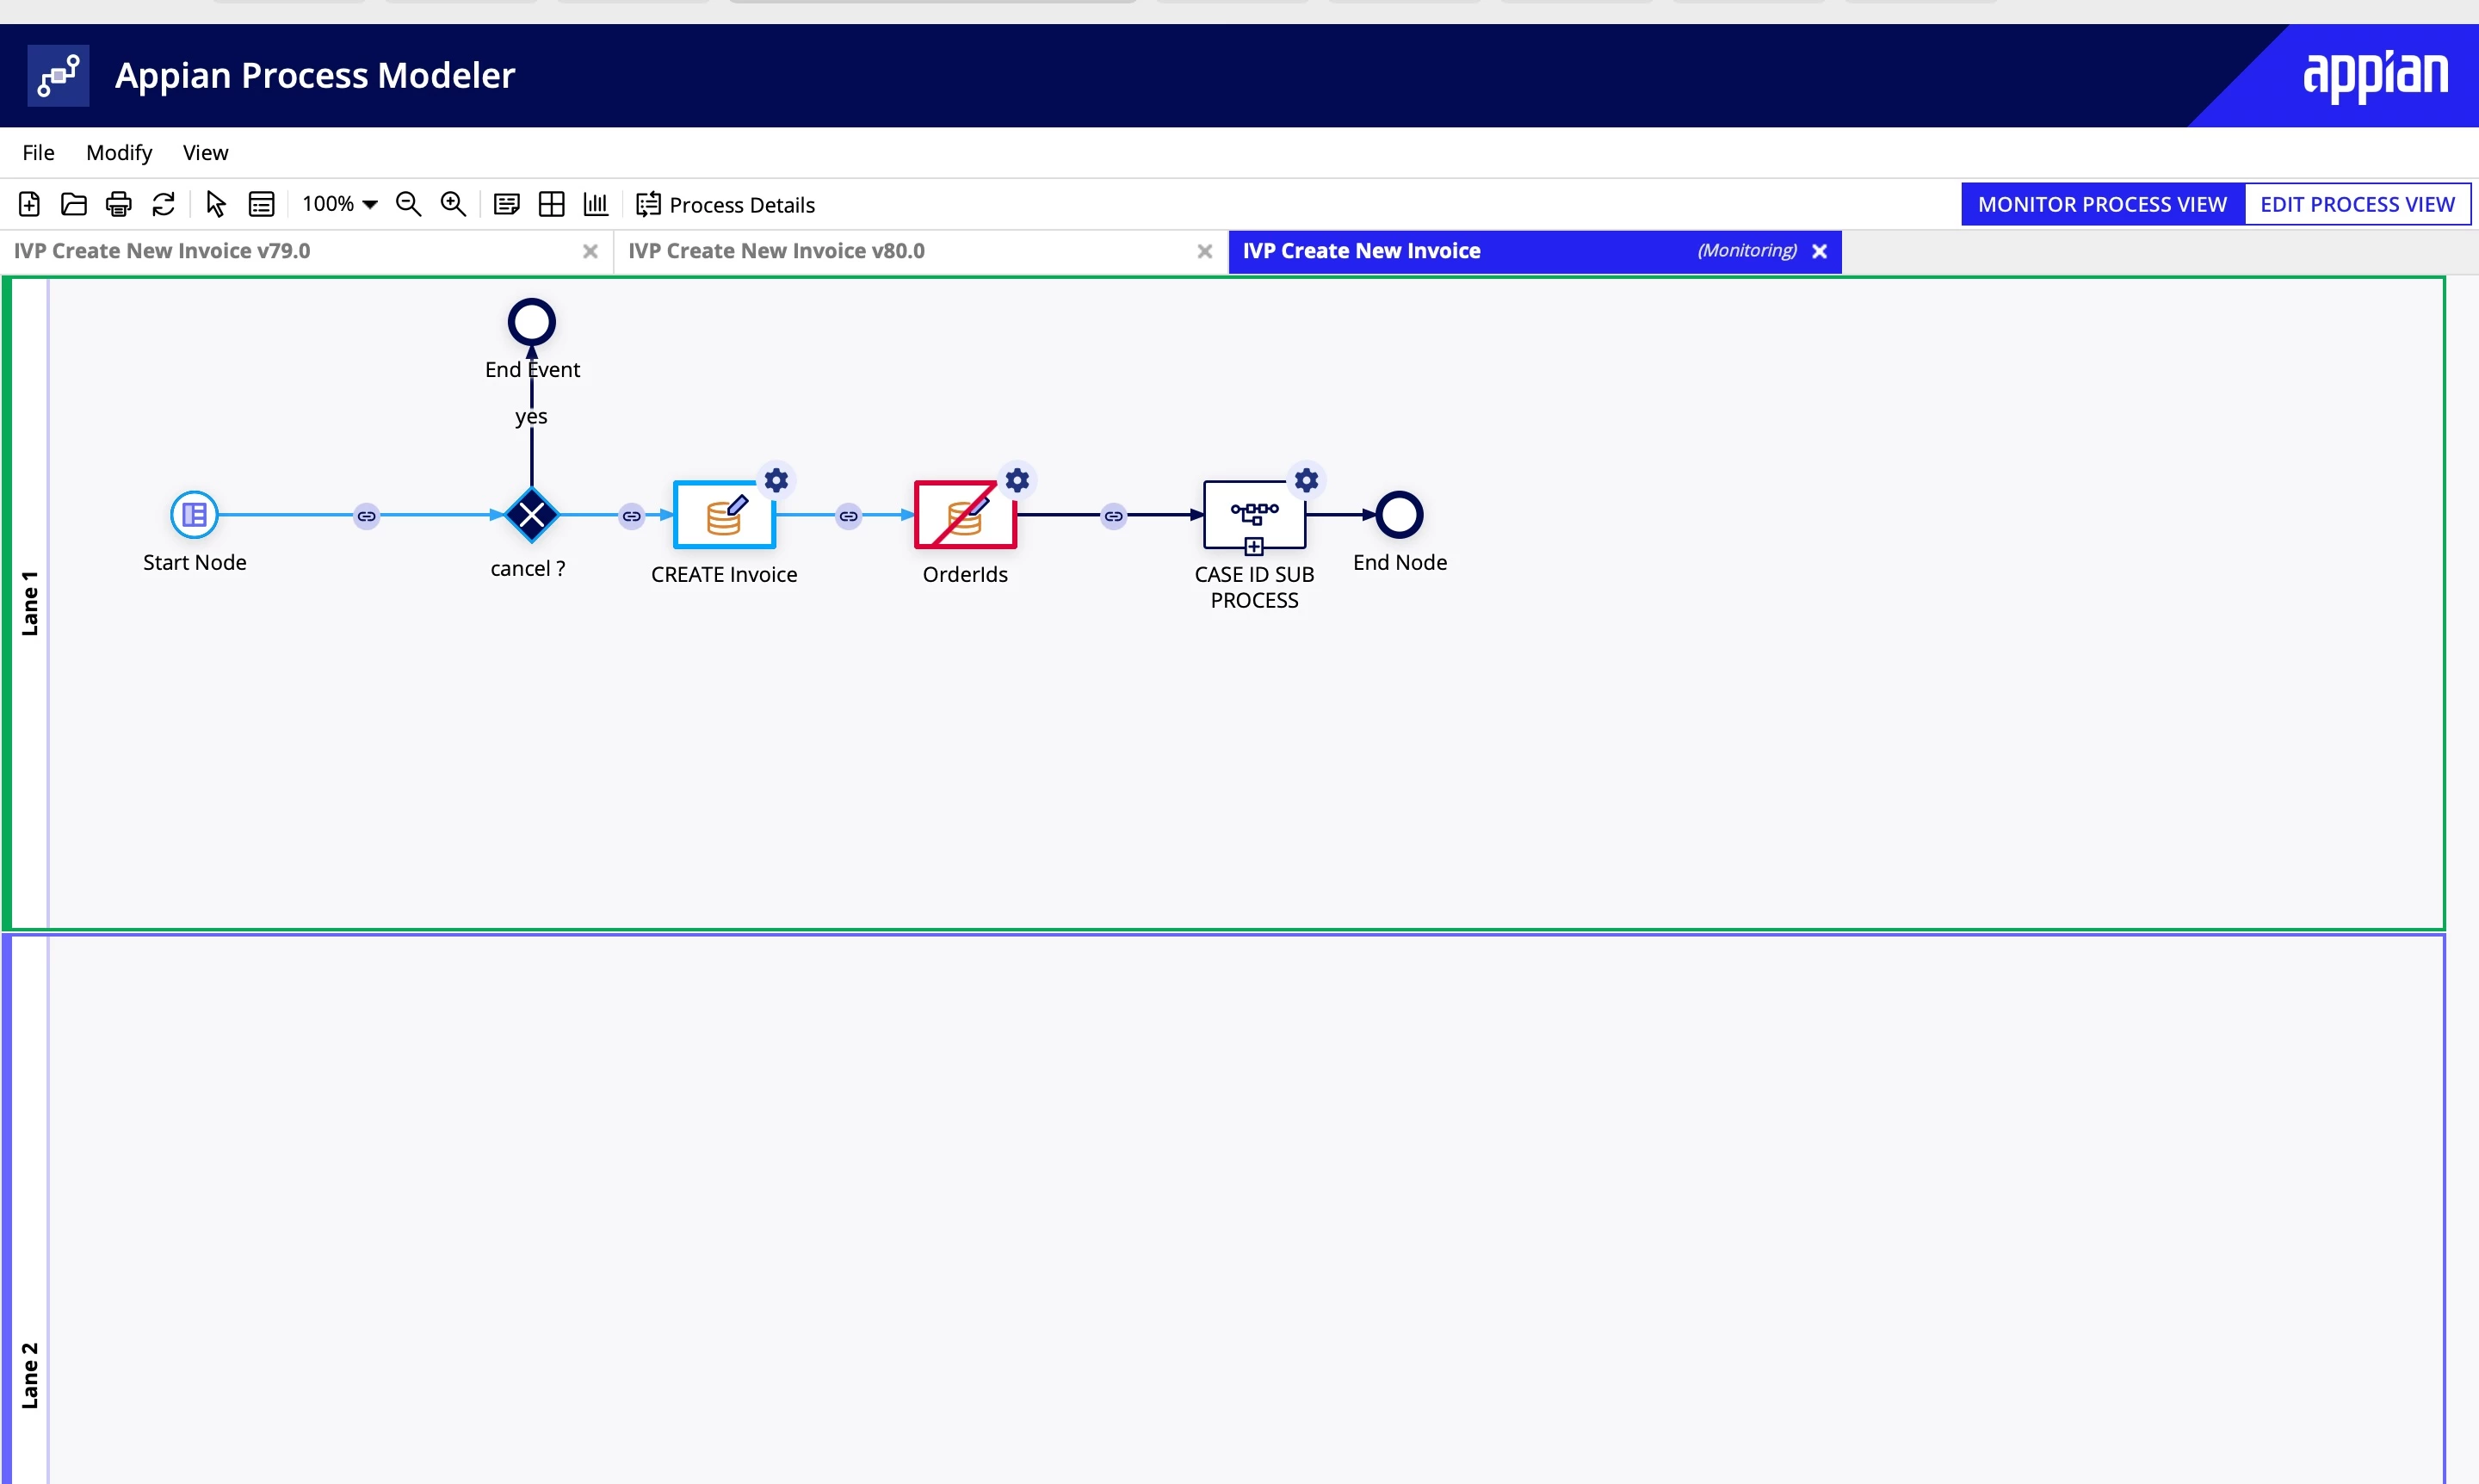Select the End Event circle above gateway

[532, 322]
